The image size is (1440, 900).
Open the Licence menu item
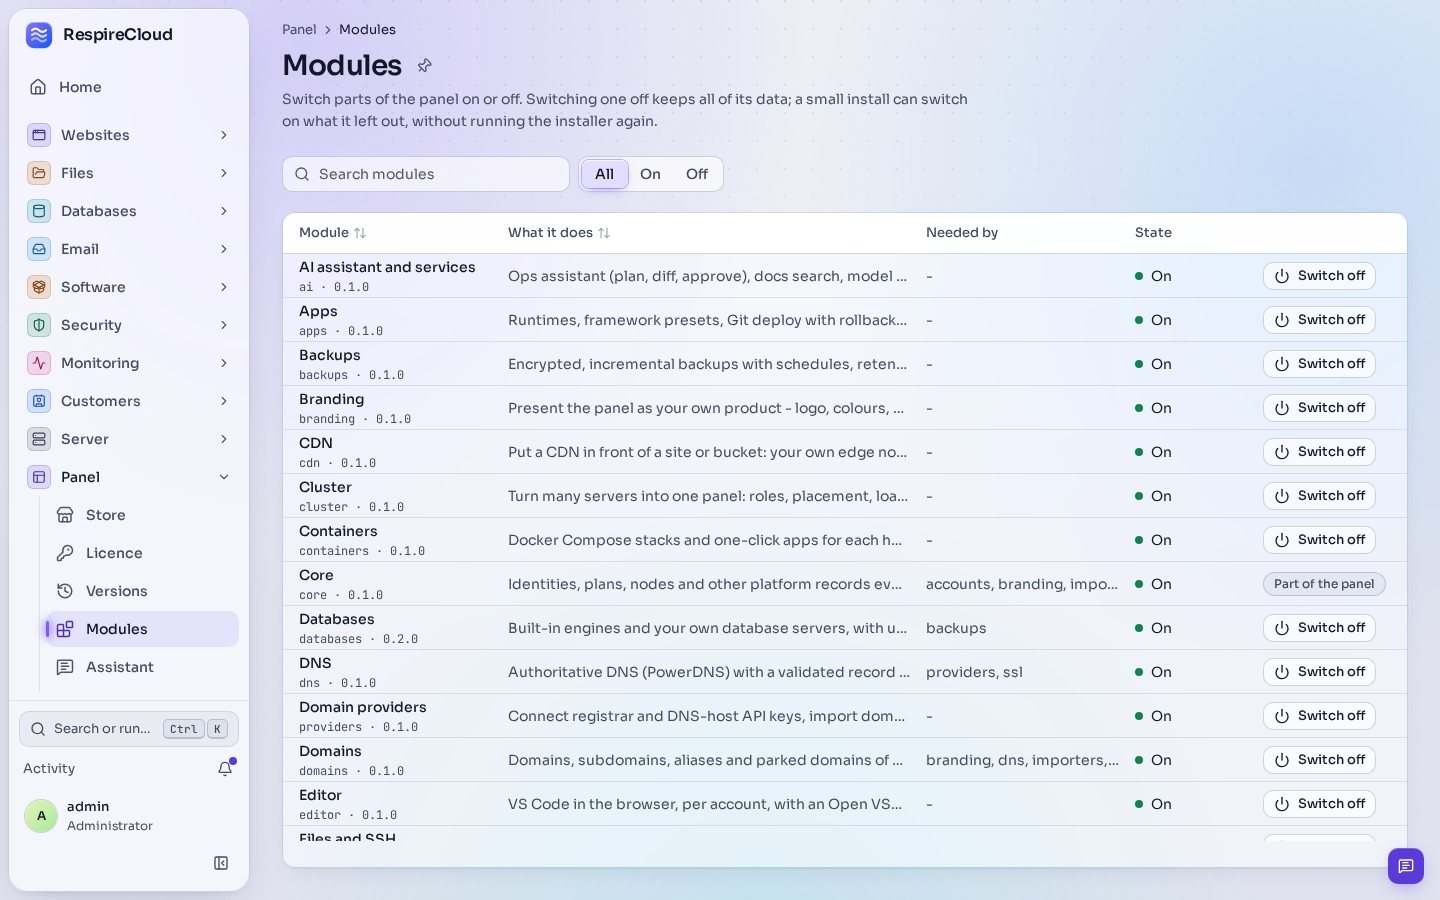pyautogui.click(x=142, y=553)
